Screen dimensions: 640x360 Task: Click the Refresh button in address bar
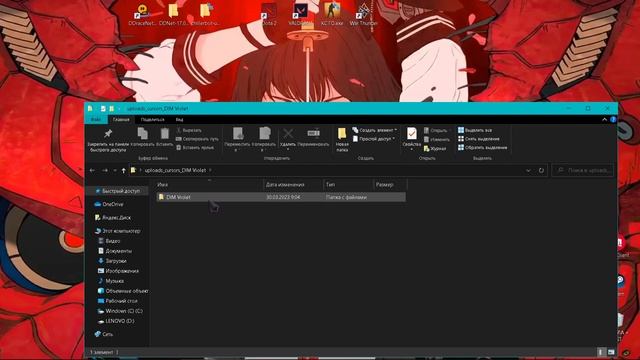(x=541, y=170)
